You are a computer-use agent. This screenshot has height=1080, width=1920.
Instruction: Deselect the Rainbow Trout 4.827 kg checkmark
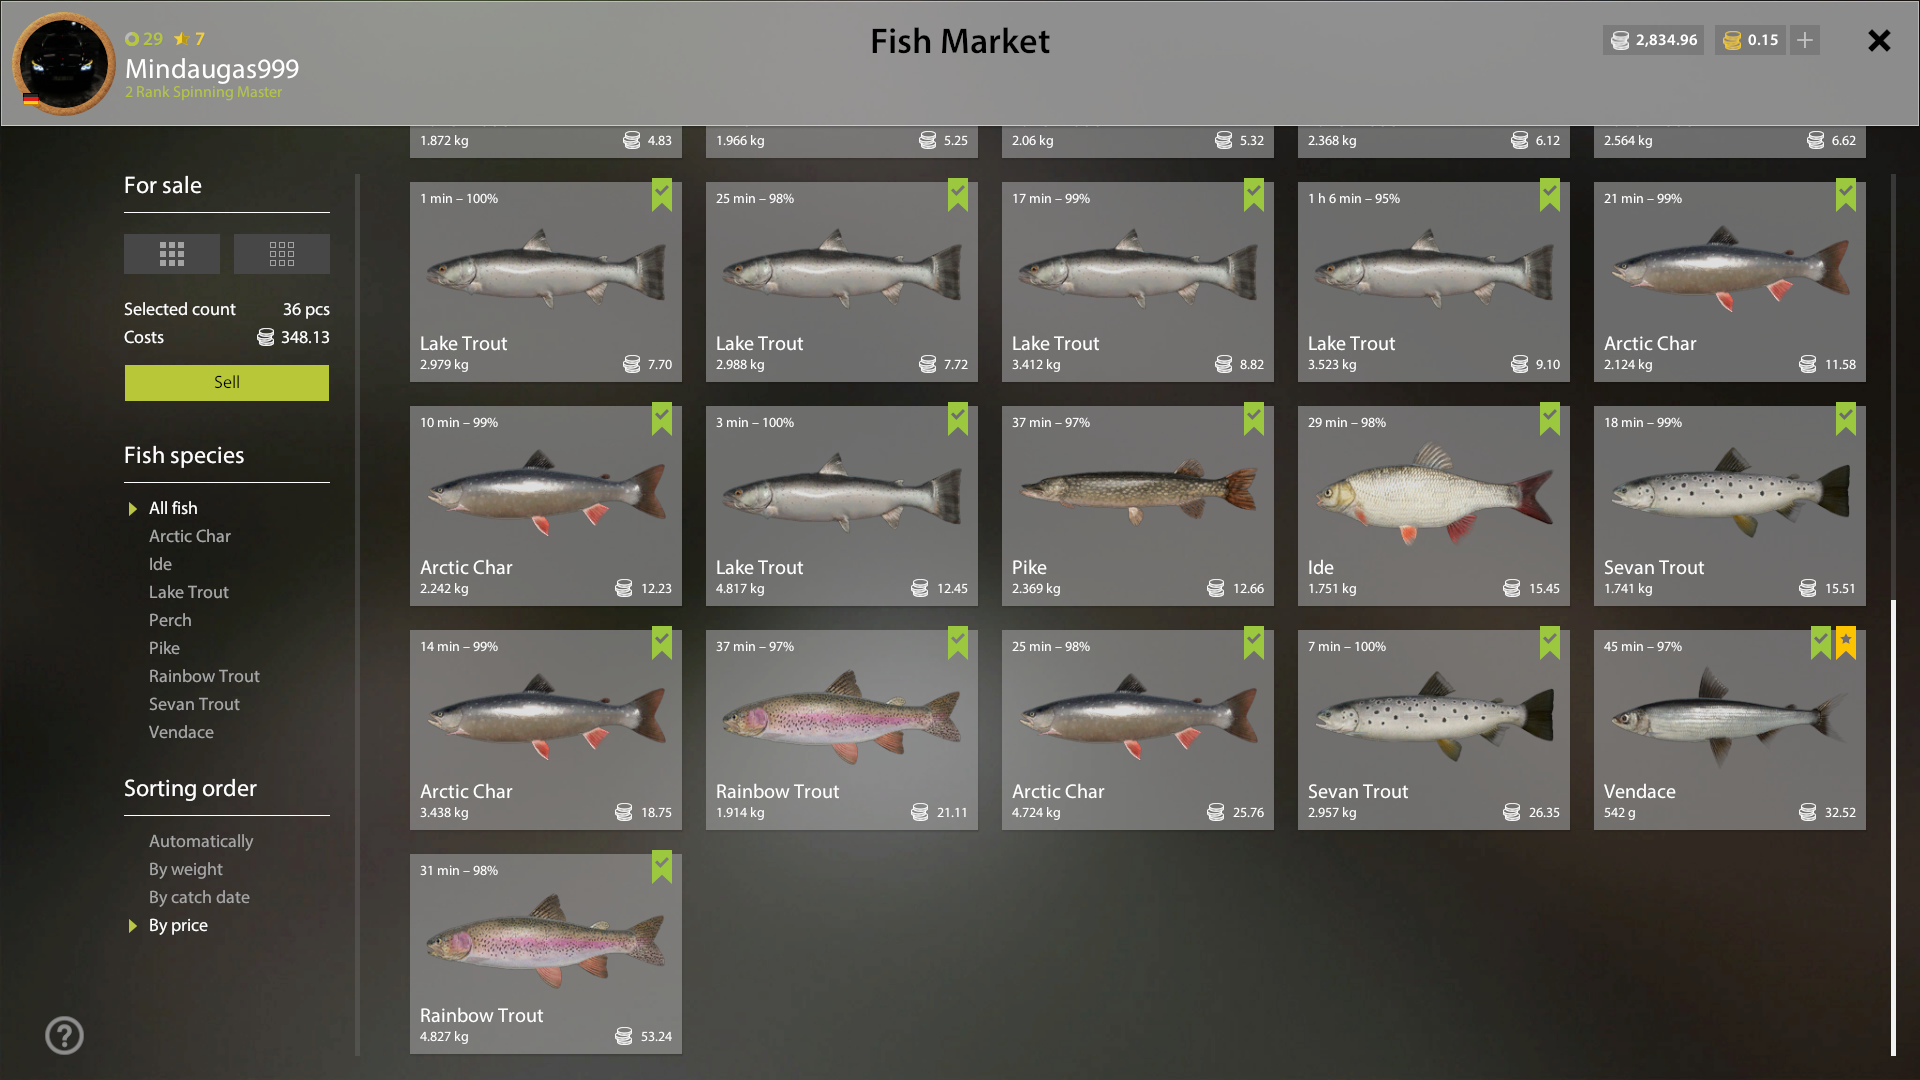pos(662,867)
